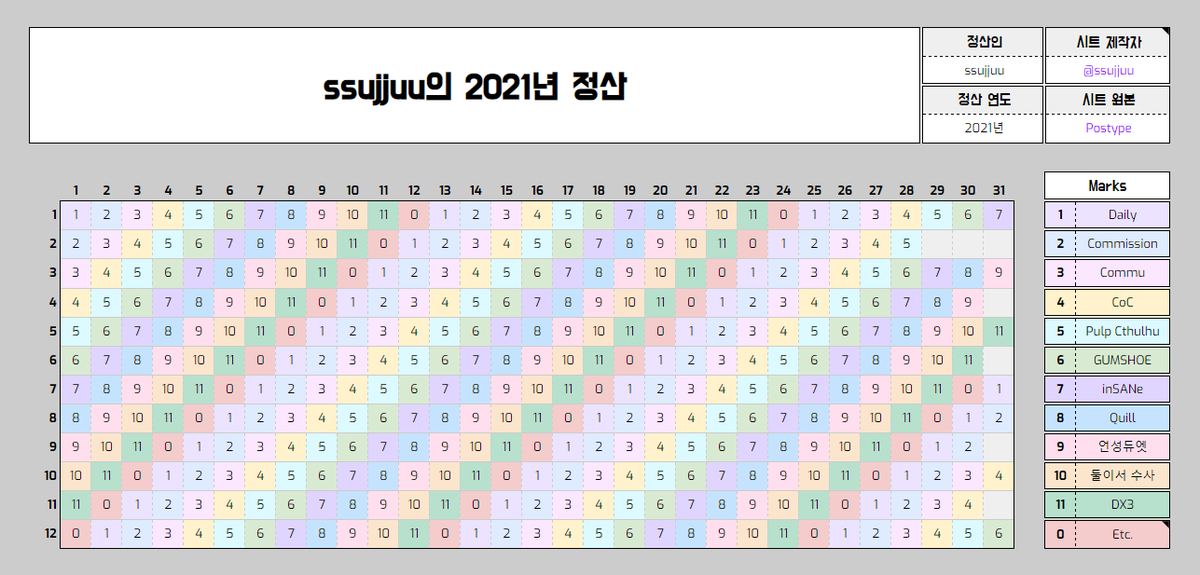Select grid cell at row 12, column 1
Image resolution: width=1200 pixels, height=575 pixels.
76,533
